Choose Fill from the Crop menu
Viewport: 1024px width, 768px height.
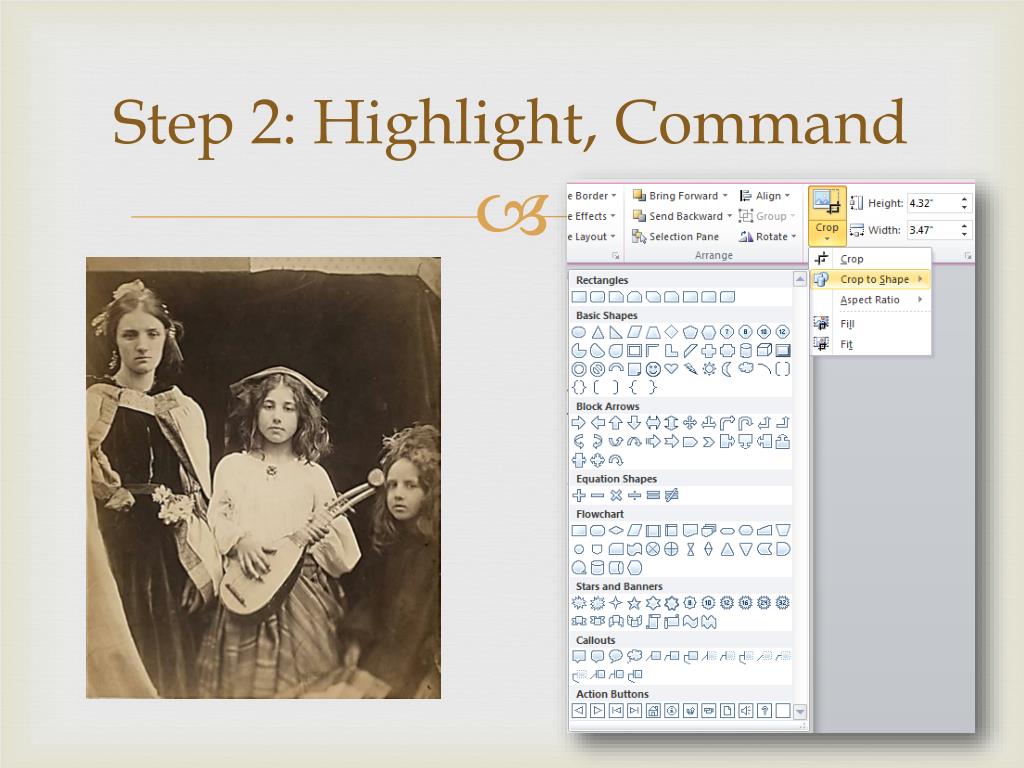[847, 324]
